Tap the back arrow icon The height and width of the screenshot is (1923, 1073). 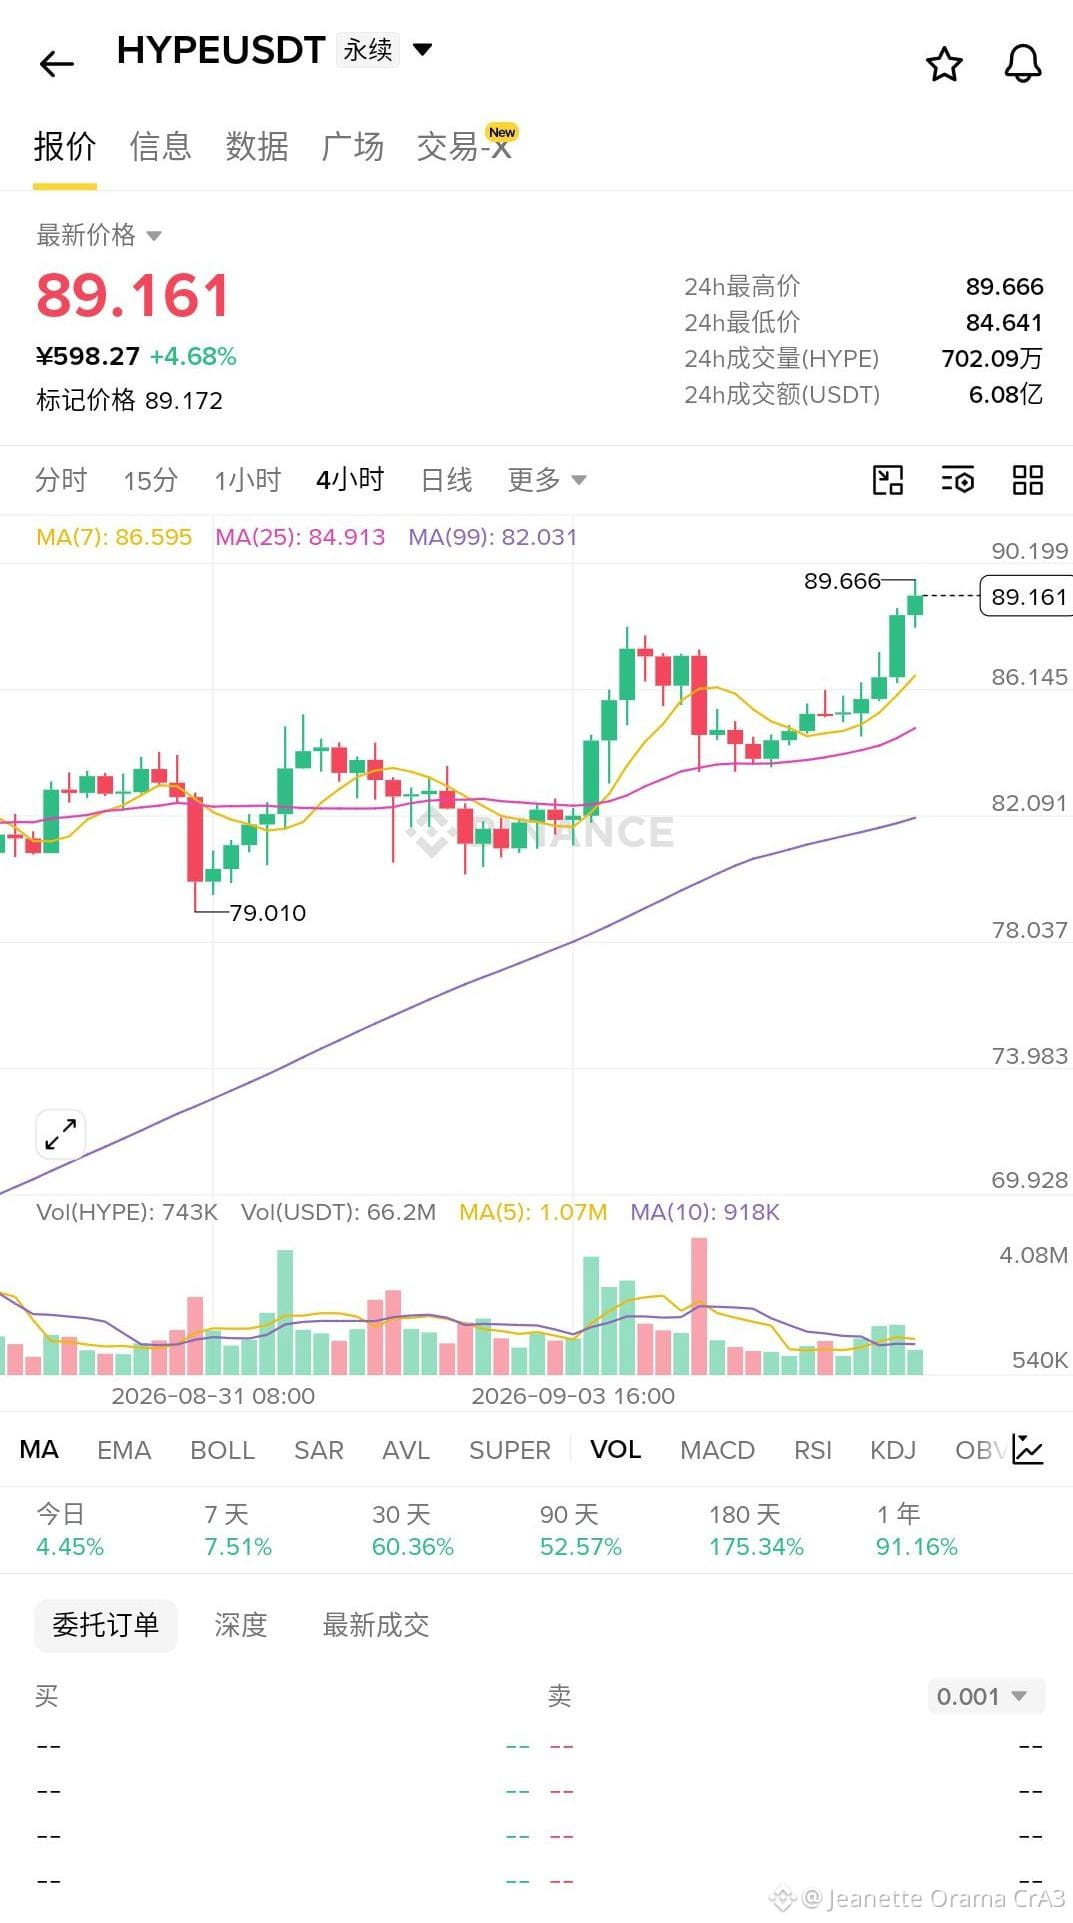(x=57, y=64)
